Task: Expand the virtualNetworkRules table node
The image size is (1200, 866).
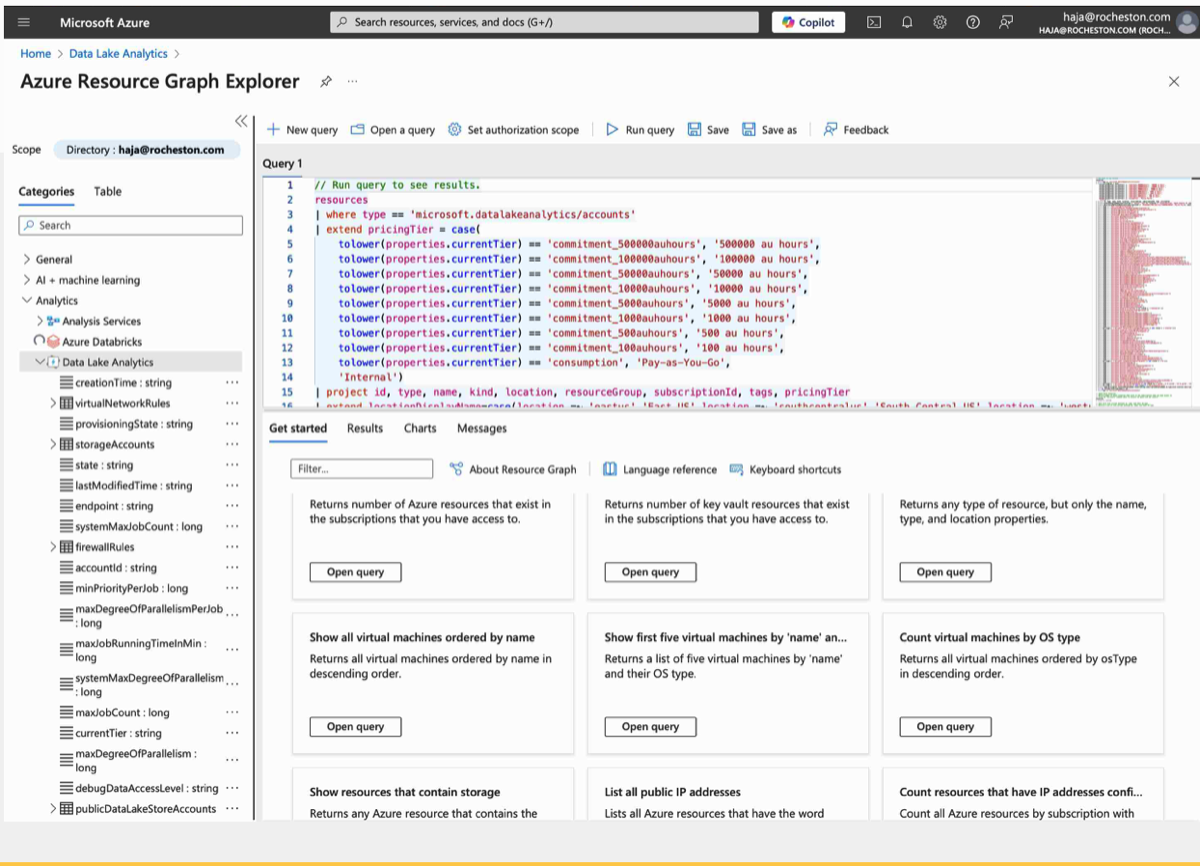Action: [x=53, y=403]
